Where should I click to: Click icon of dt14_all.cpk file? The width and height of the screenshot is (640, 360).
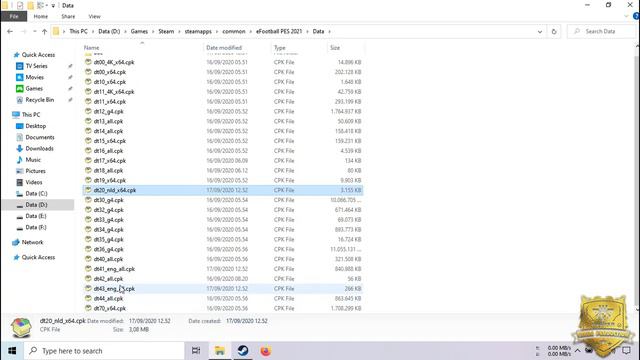pyautogui.click(x=88, y=131)
